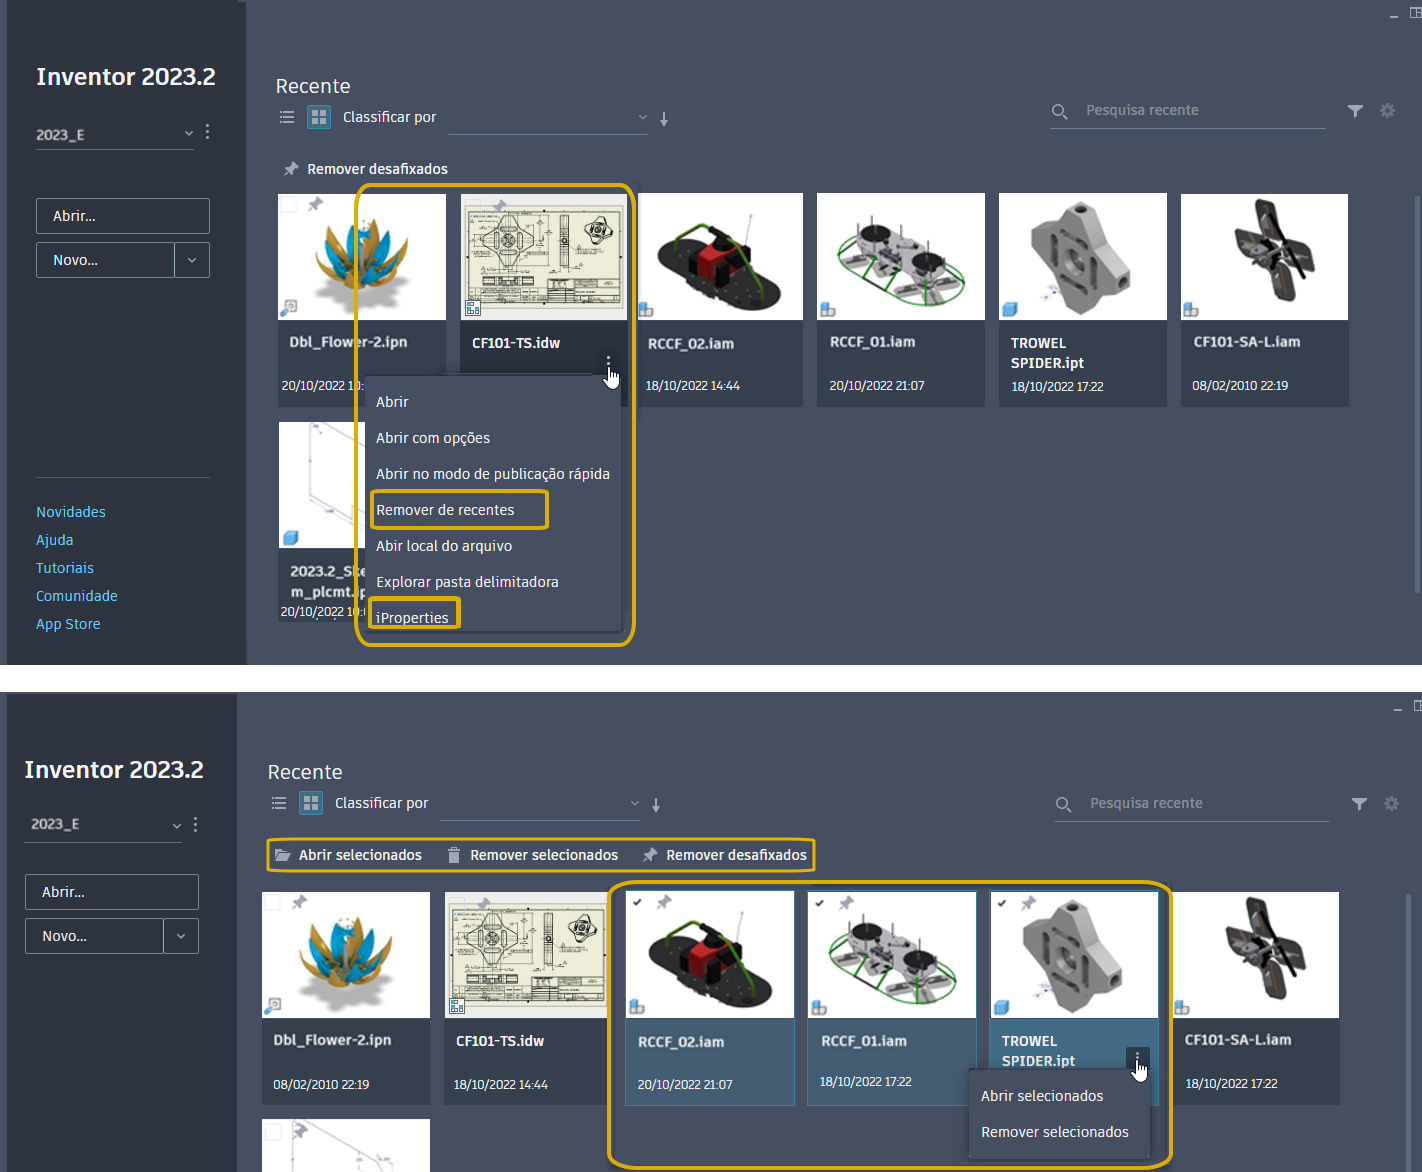This screenshot has width=1422, height=1172.
Task: Expand lower 2023_E project dropdown
Action: tap(177, 825)
